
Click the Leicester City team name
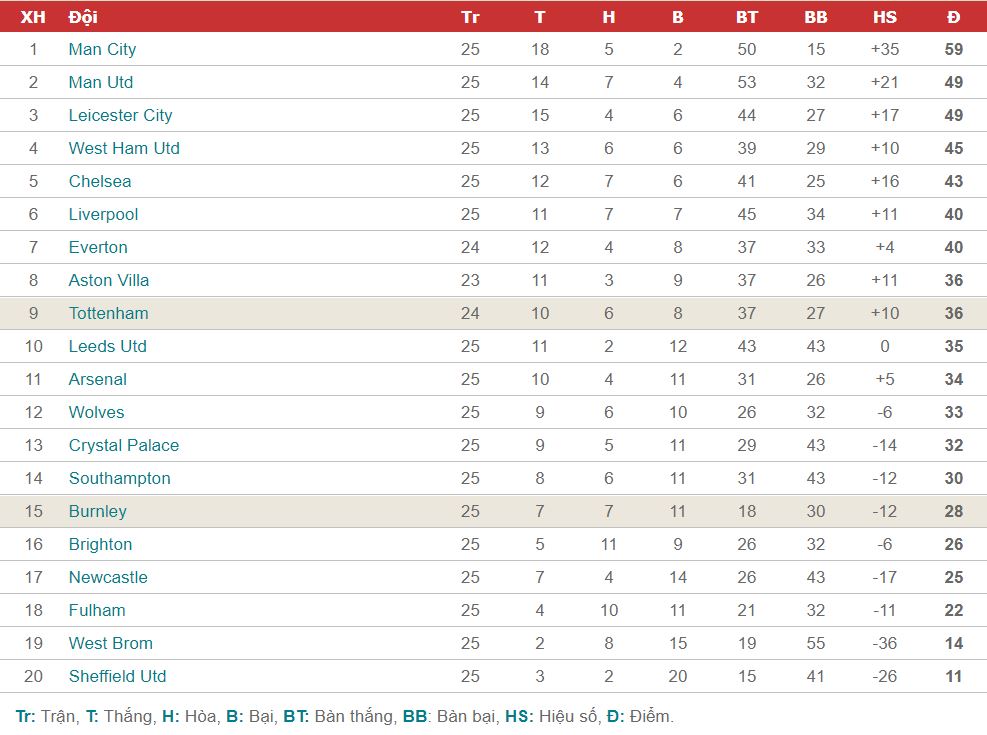coord(120,115)
